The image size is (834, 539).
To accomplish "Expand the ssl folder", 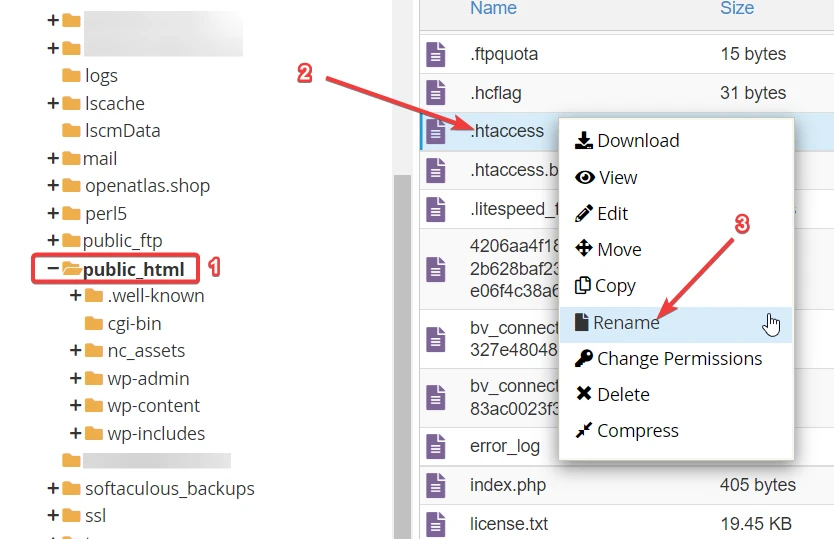I will pyautogui.click(x=53, y=516).
